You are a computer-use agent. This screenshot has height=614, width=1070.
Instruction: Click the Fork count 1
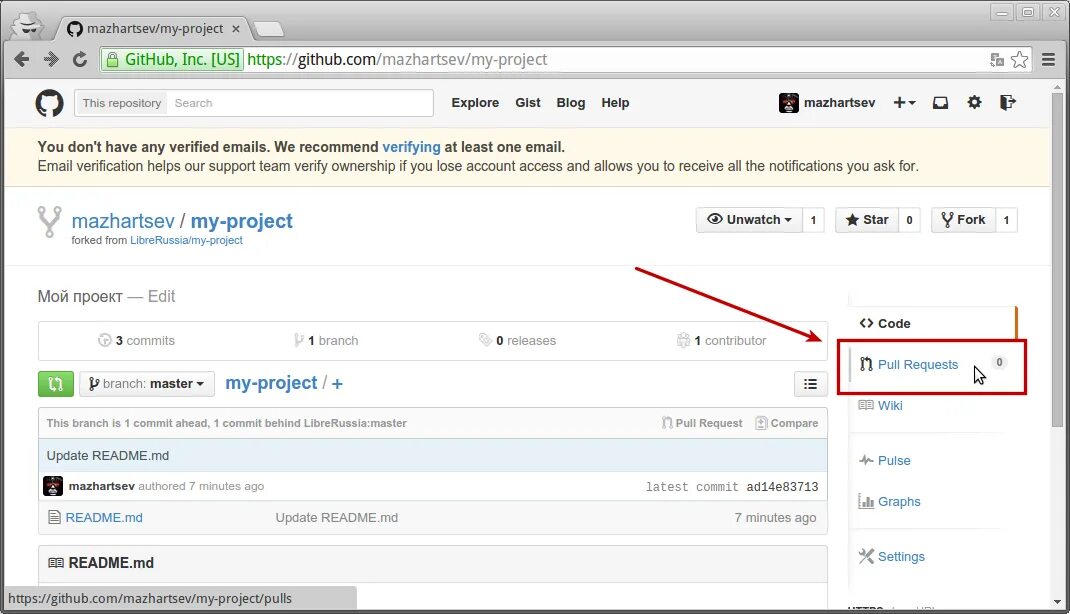pos(1006,220)
